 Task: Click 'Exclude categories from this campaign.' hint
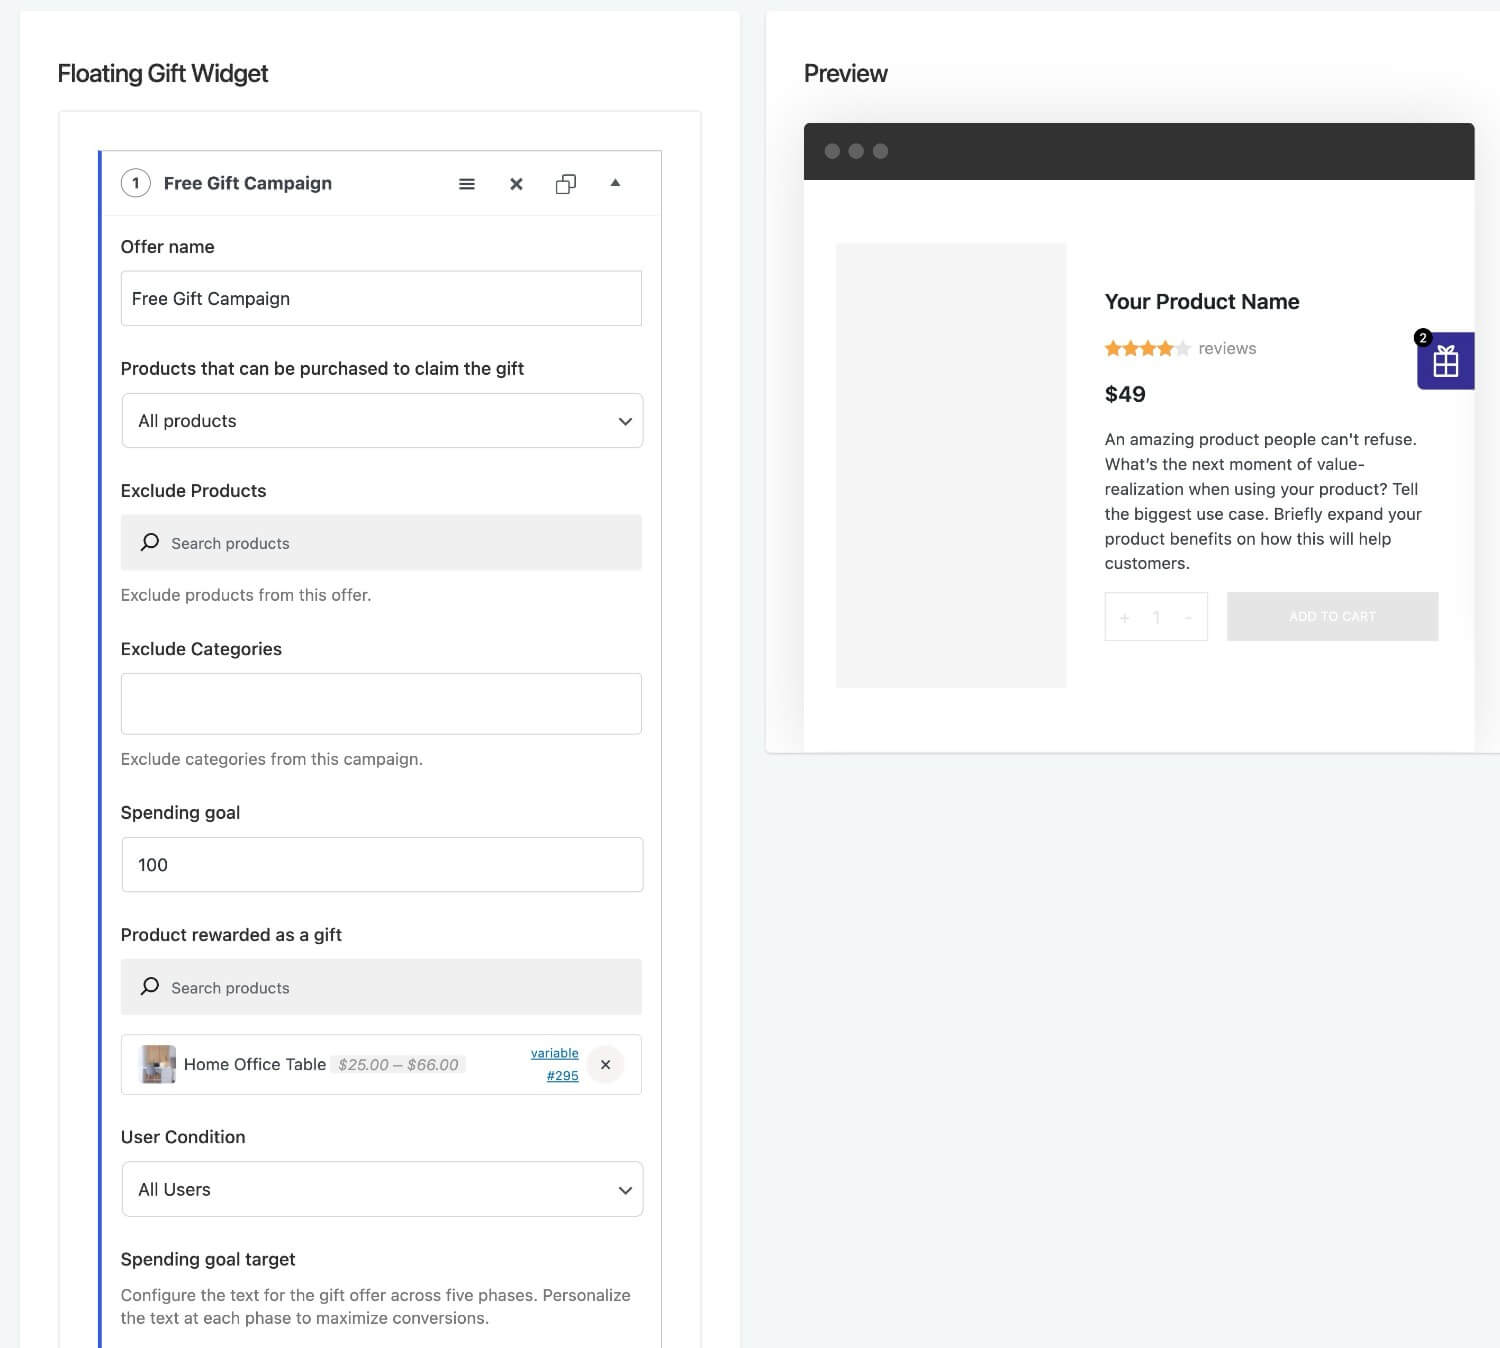tap(272, 759)
